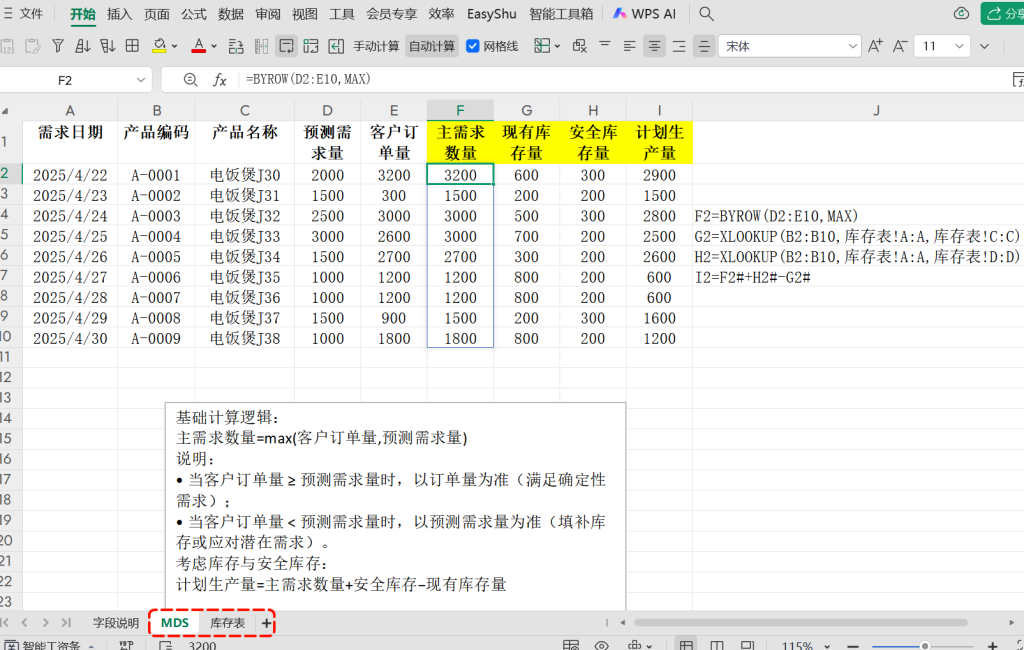Click the cloud sync icon
Viewport: 1024px width, 650px height.
(x=961, y=13)
